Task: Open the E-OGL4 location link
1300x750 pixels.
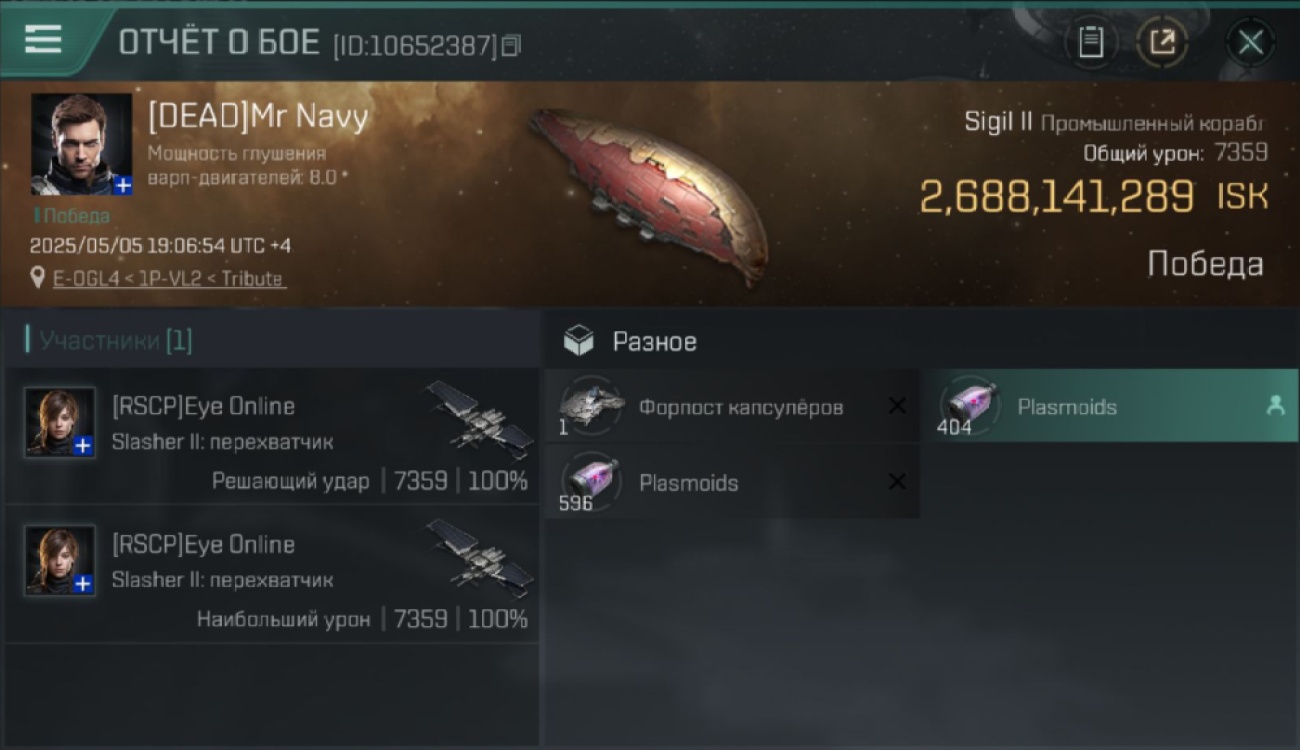Action: pyautogui.click(x=169, y=279)
